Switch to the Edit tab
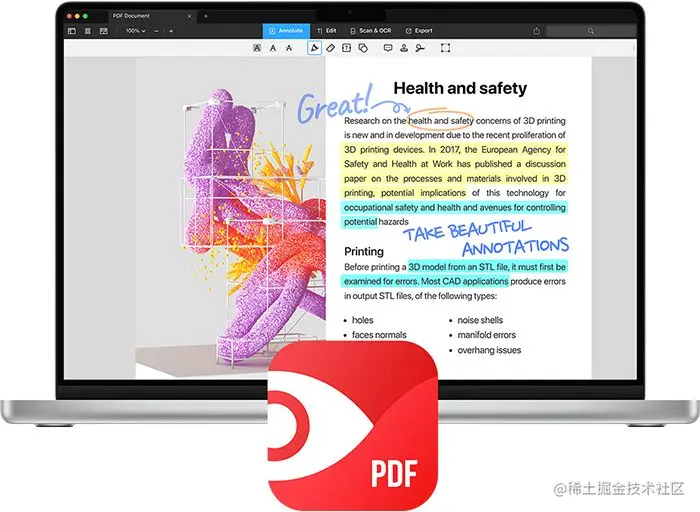Image resolution: width=700 pixels, height=512 pixels. pos(327,31)
